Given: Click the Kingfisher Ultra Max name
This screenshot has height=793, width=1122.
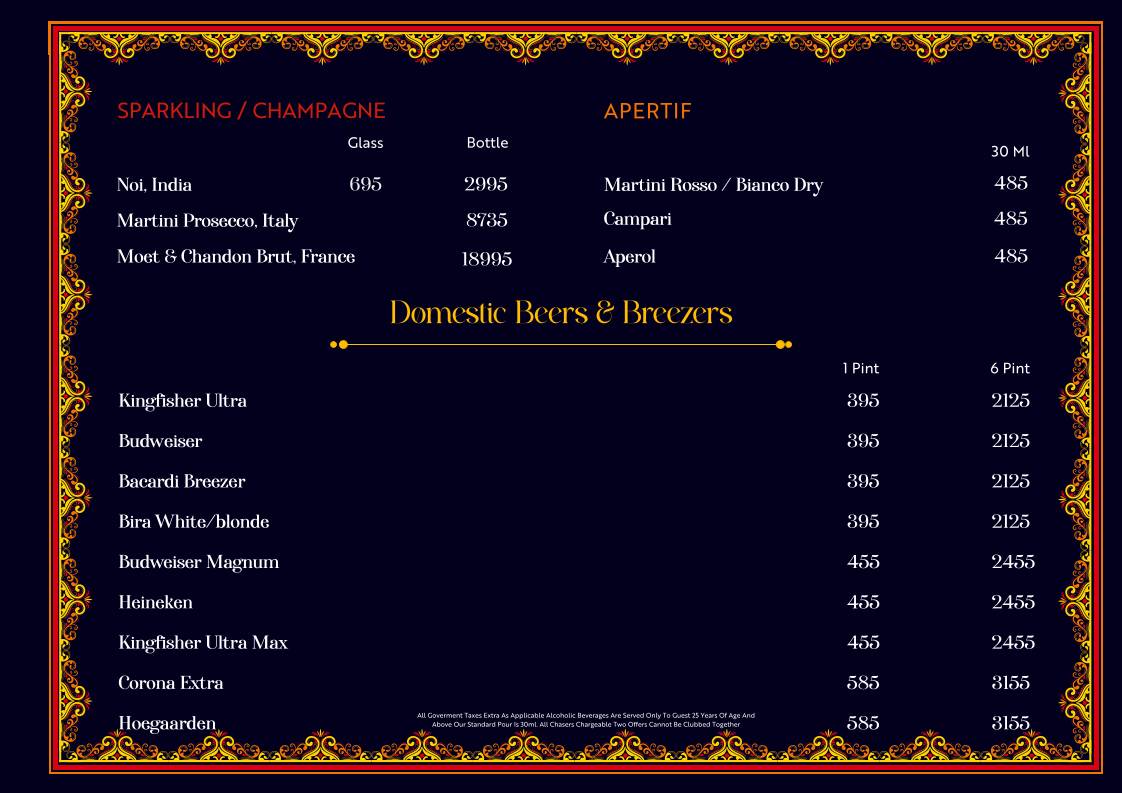Looking at the screenshot, I should [x=203, y=643].
